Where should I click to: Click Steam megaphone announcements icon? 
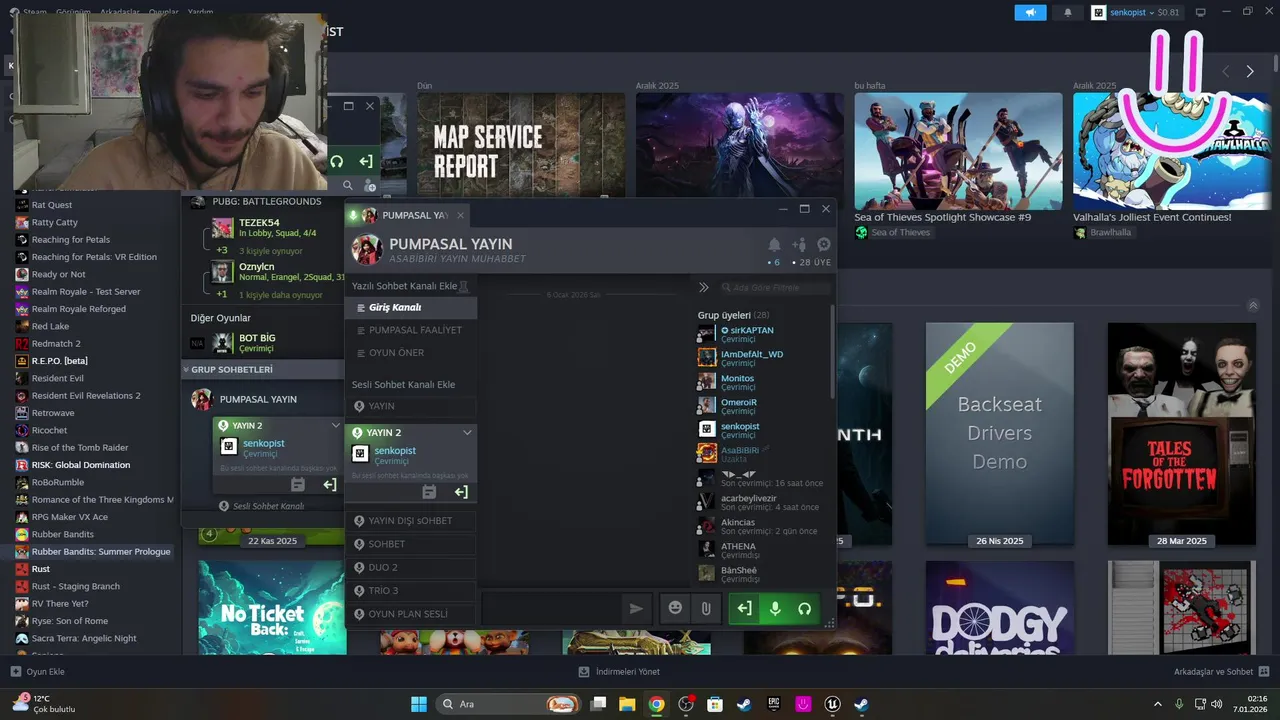click(x=1030, y=12)
